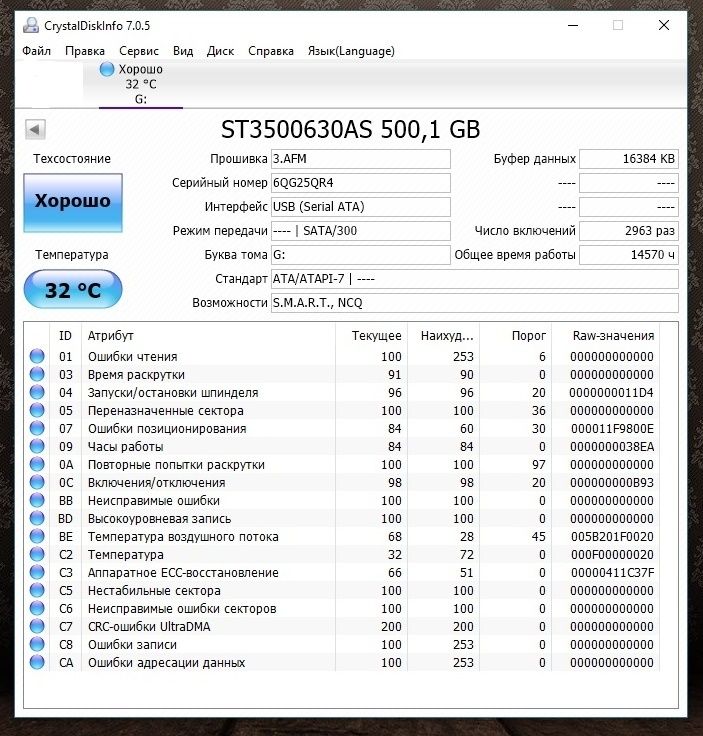
Task: Click raw value 000000000B93
Action: pyautogui.click(x=611, y=483)
